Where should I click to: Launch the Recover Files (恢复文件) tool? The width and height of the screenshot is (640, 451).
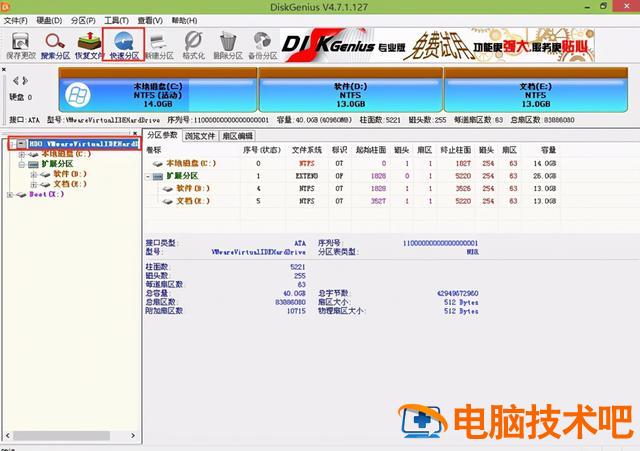(89, 45)
